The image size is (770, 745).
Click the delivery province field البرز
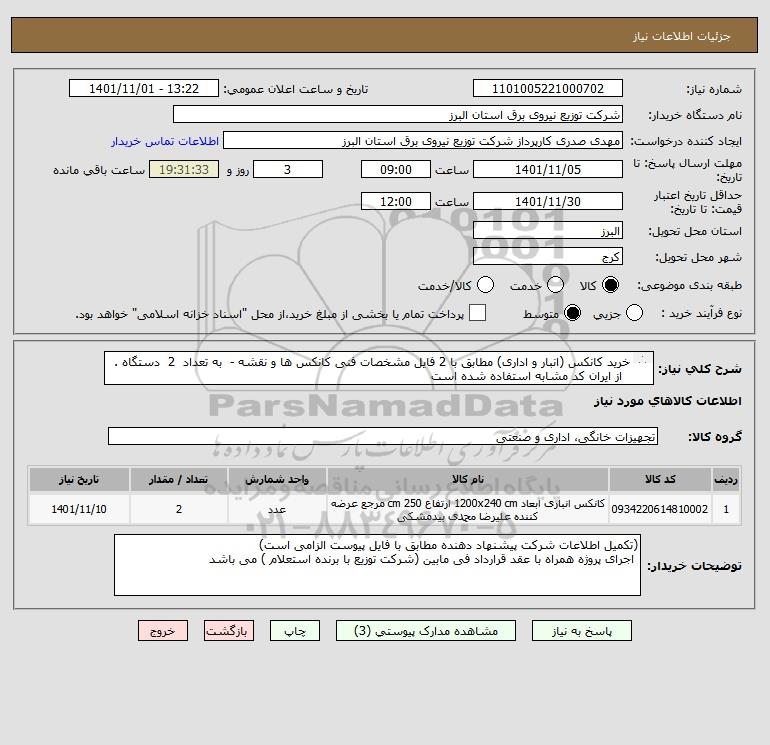coord(548,231)
